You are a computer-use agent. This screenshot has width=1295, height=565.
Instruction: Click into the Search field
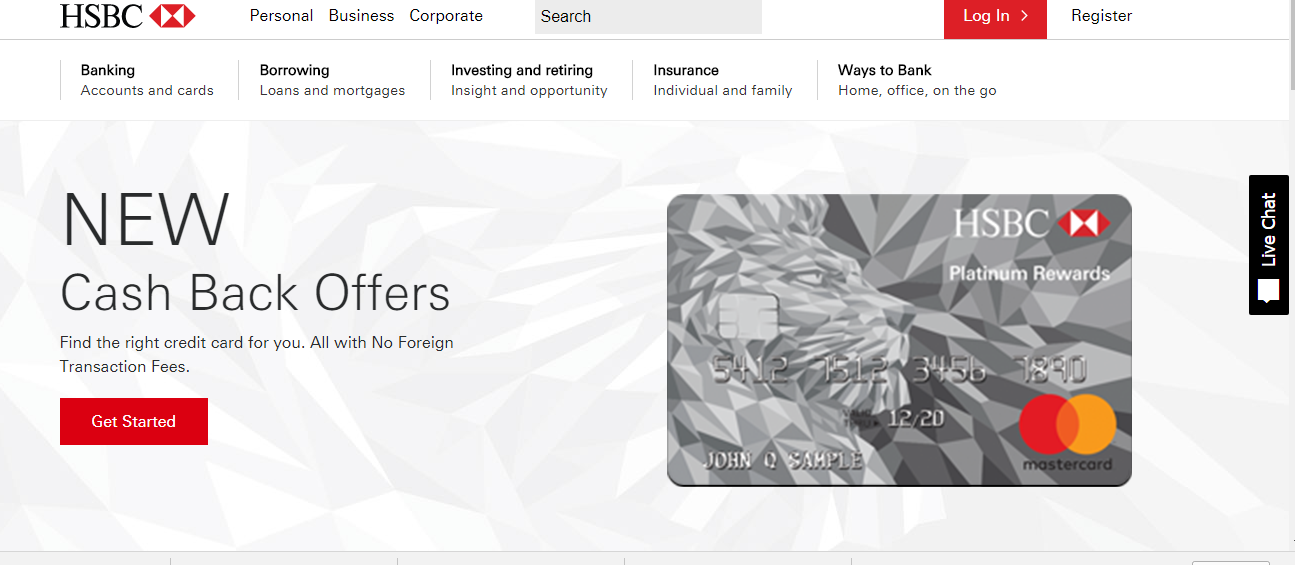click(648, 17)
